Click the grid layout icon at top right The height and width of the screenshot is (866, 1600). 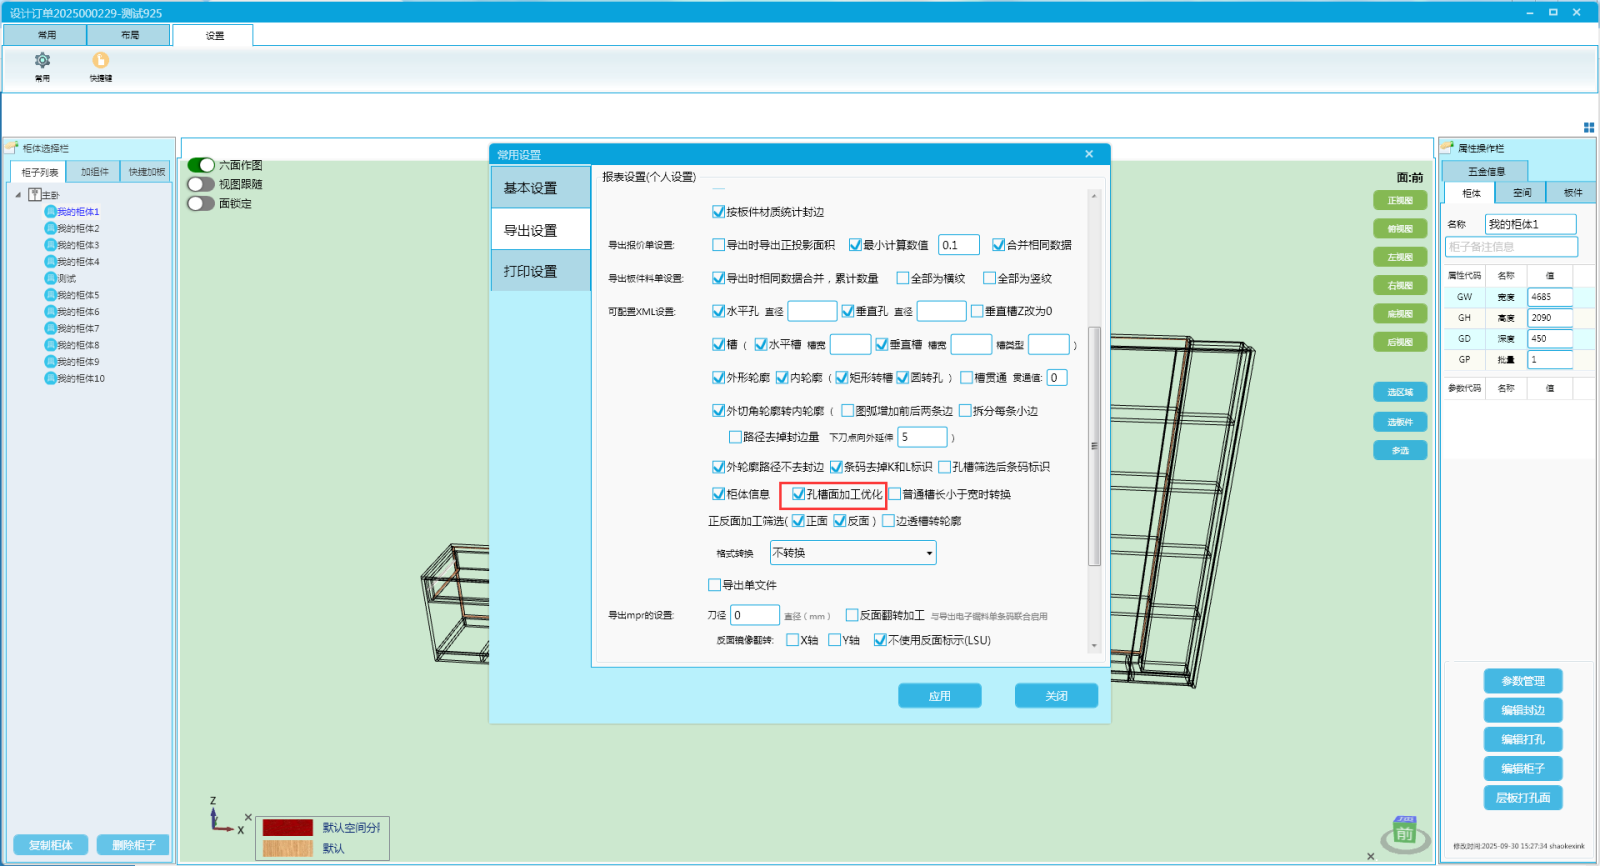1589,127
